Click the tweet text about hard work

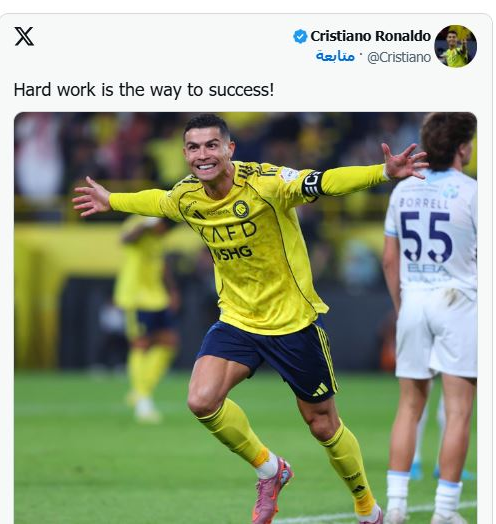coord(144,90)
